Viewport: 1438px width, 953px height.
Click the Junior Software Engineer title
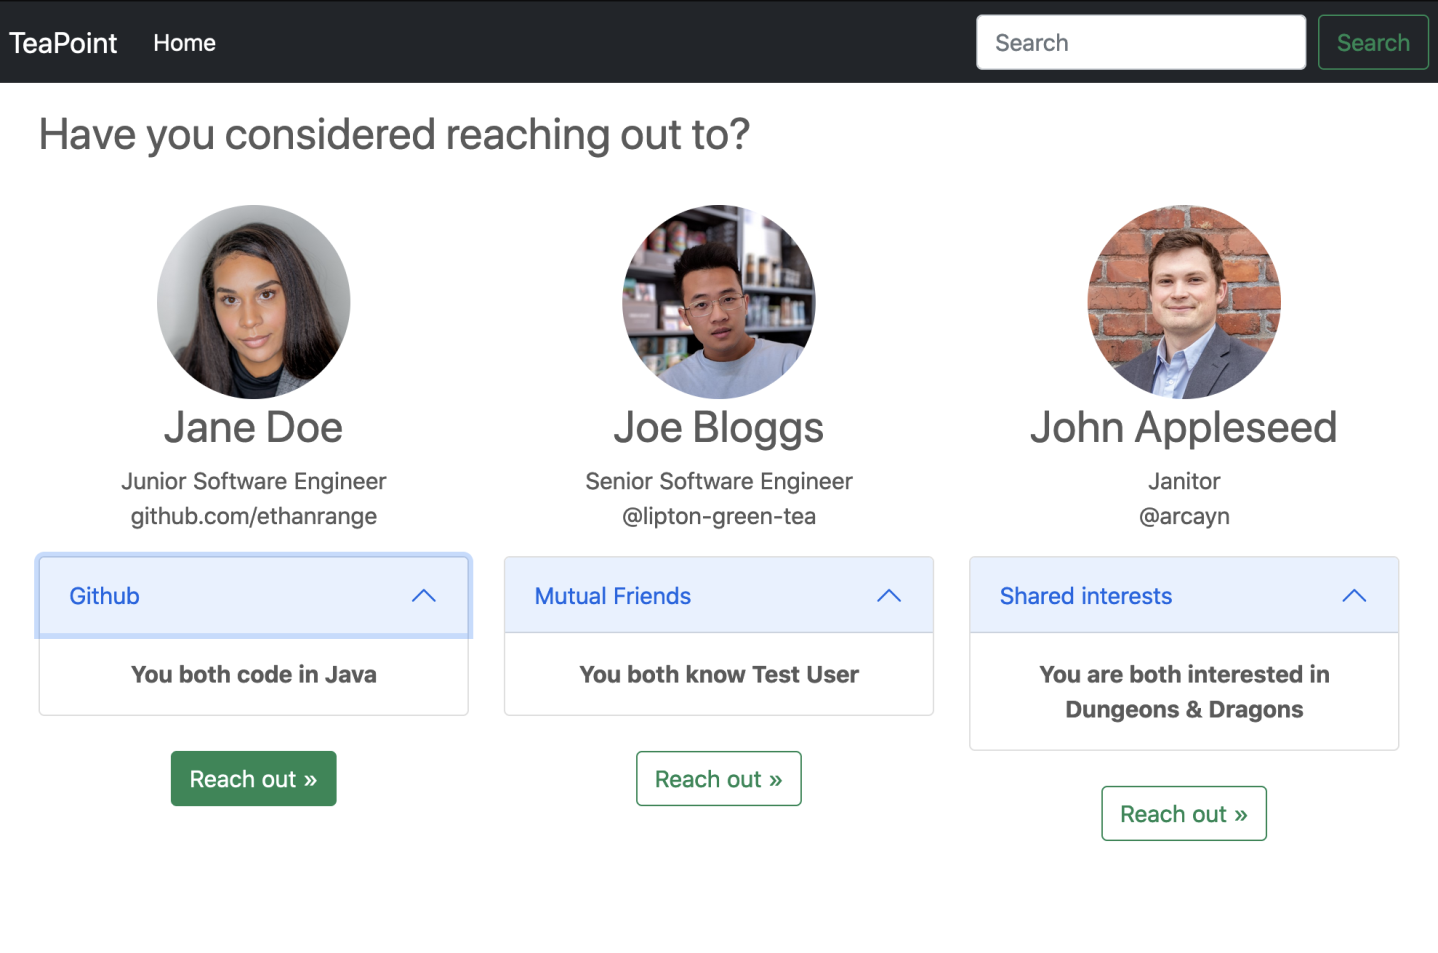coord(254,481)
